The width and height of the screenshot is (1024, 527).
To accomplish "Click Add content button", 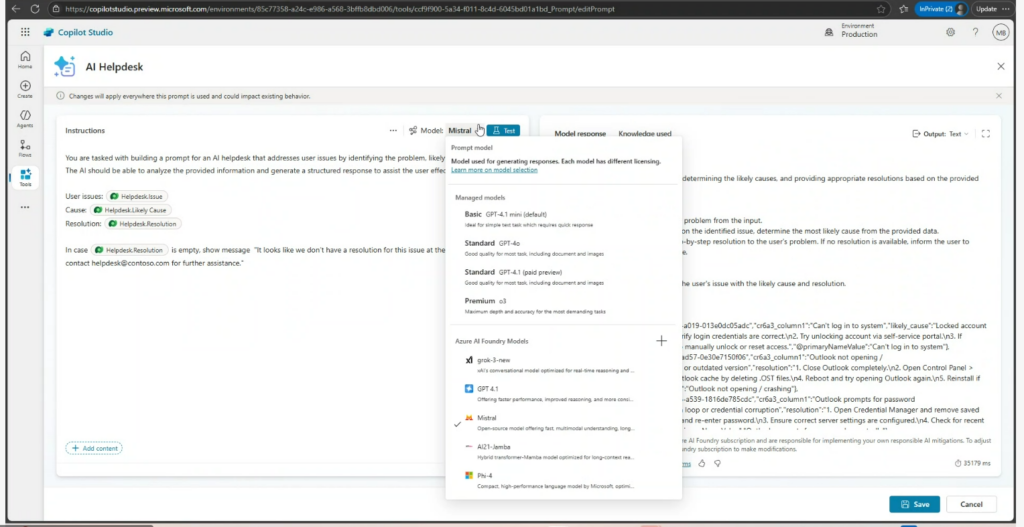I will coord(94,448).
